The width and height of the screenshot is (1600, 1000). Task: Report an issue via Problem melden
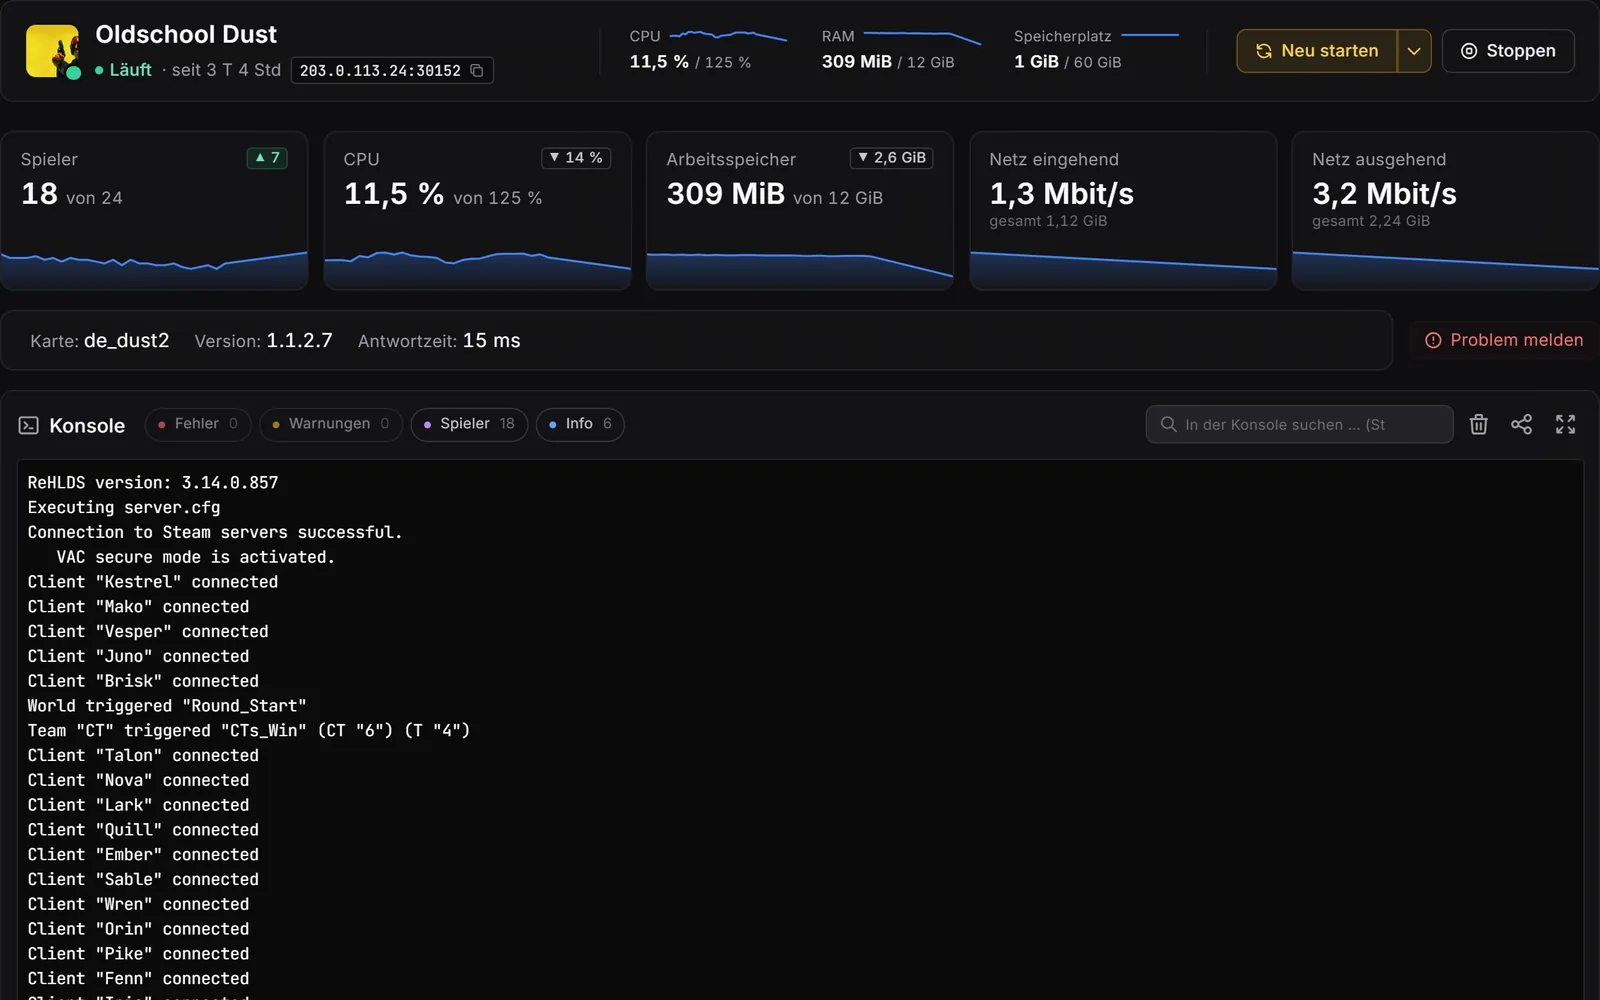1504,340
